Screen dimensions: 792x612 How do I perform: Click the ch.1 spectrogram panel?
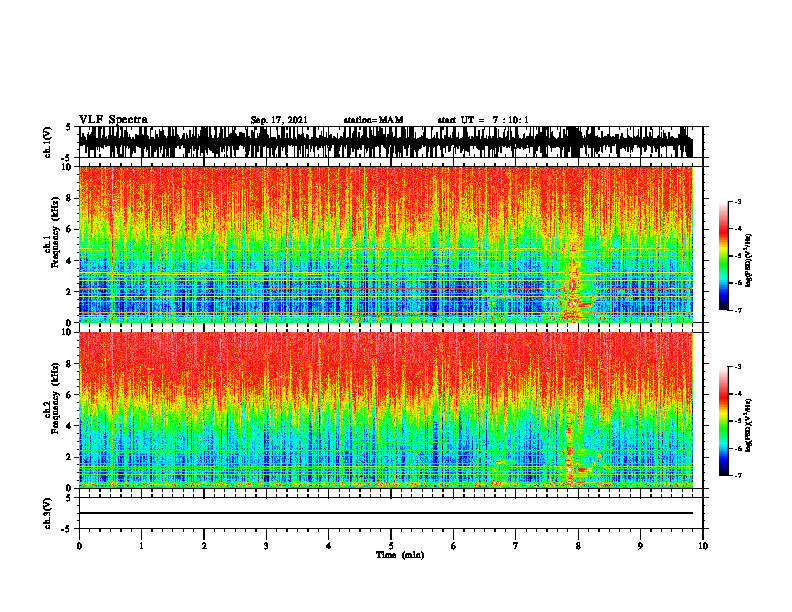tap(386, 244)
